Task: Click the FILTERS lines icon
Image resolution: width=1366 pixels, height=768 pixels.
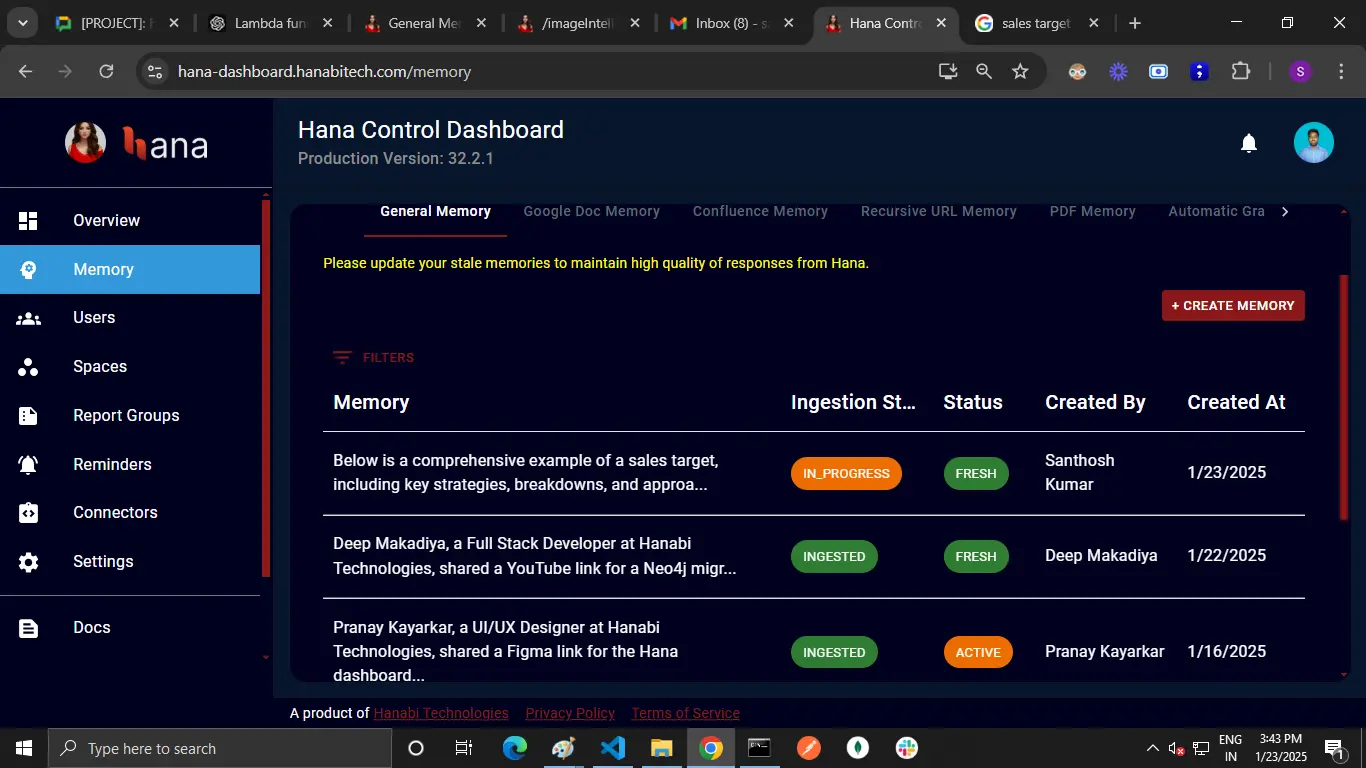Action: click(x=342, y=358)
